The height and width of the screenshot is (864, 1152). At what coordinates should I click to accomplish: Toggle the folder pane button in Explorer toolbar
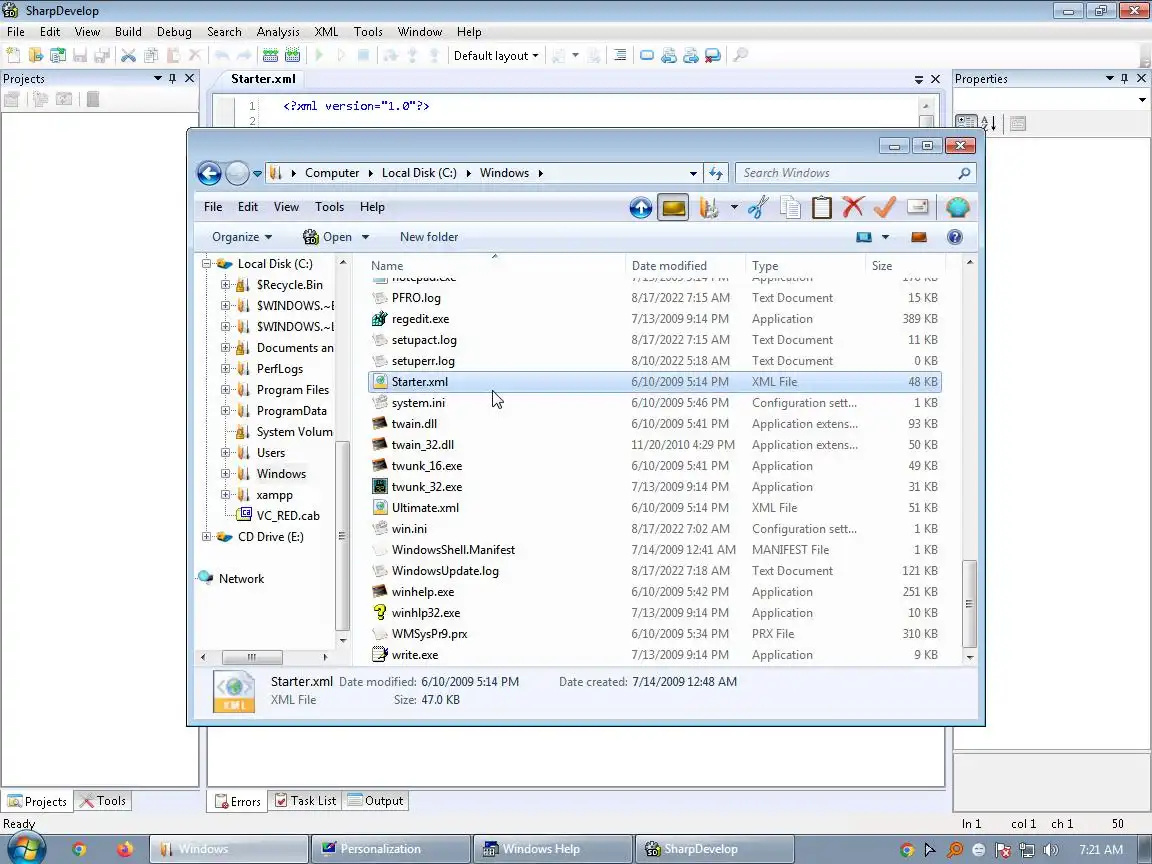pyautogui.click(x=674, y=208)
